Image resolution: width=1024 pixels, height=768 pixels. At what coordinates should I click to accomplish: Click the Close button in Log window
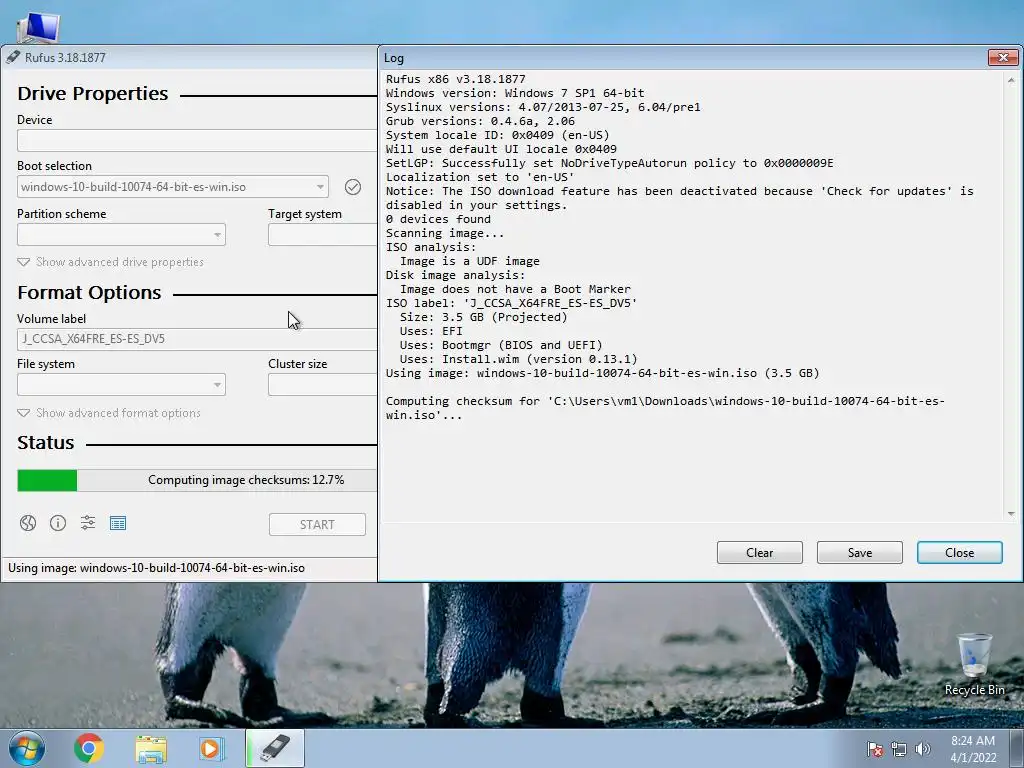click(x=959, y=552)
